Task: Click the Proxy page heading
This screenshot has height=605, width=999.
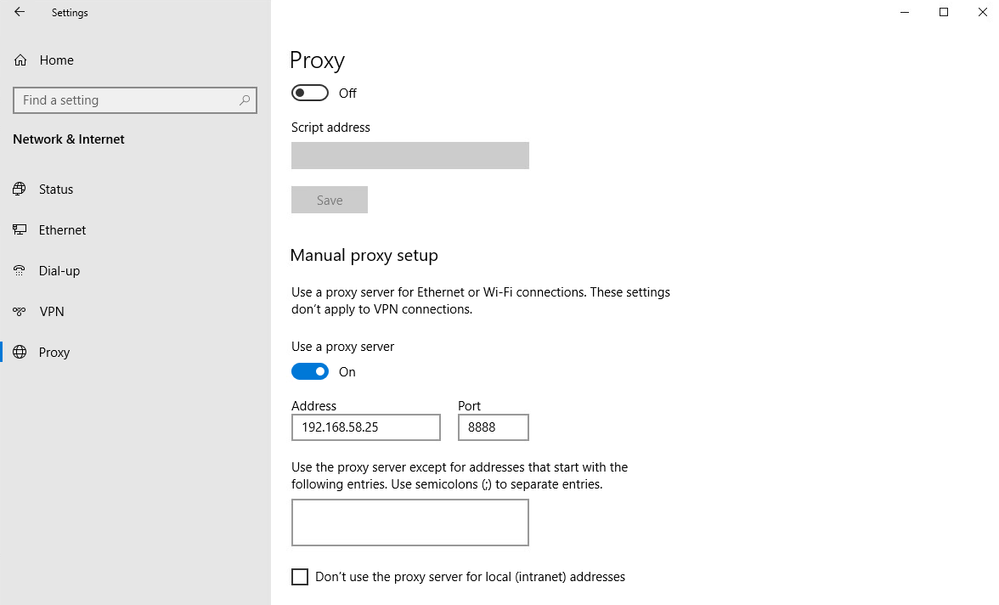Action: click(317, 60)
